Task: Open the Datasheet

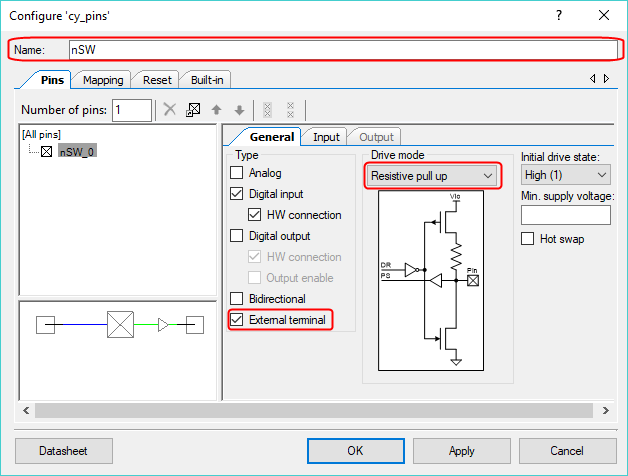Action: point(64,451)
